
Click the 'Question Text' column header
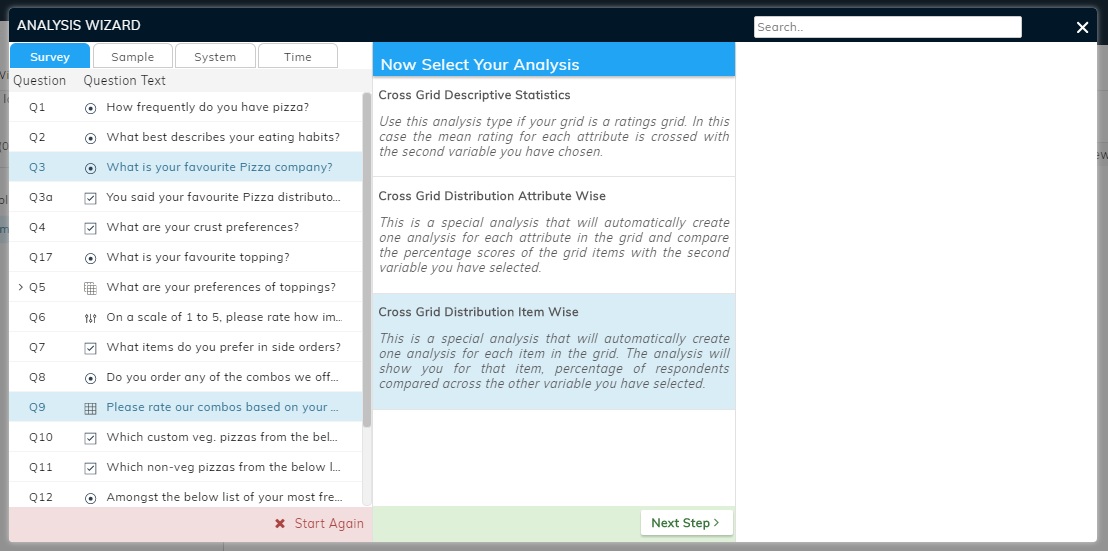(124, 81)
